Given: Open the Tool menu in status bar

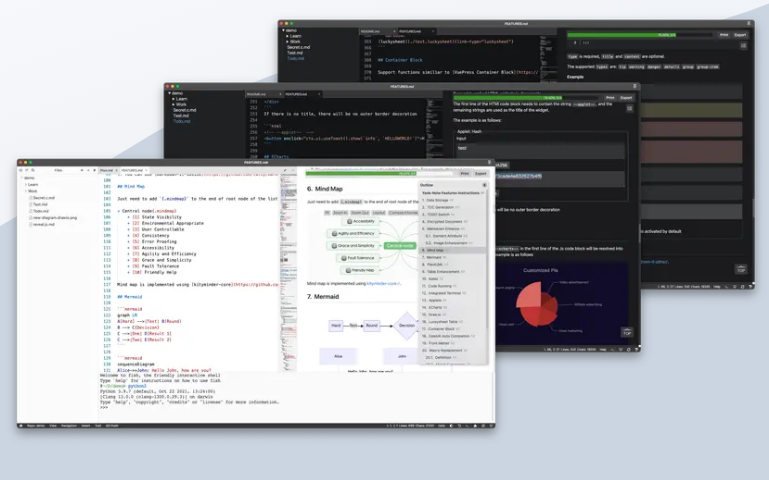Looking at the screenshot, I should [x=98, y=426].
